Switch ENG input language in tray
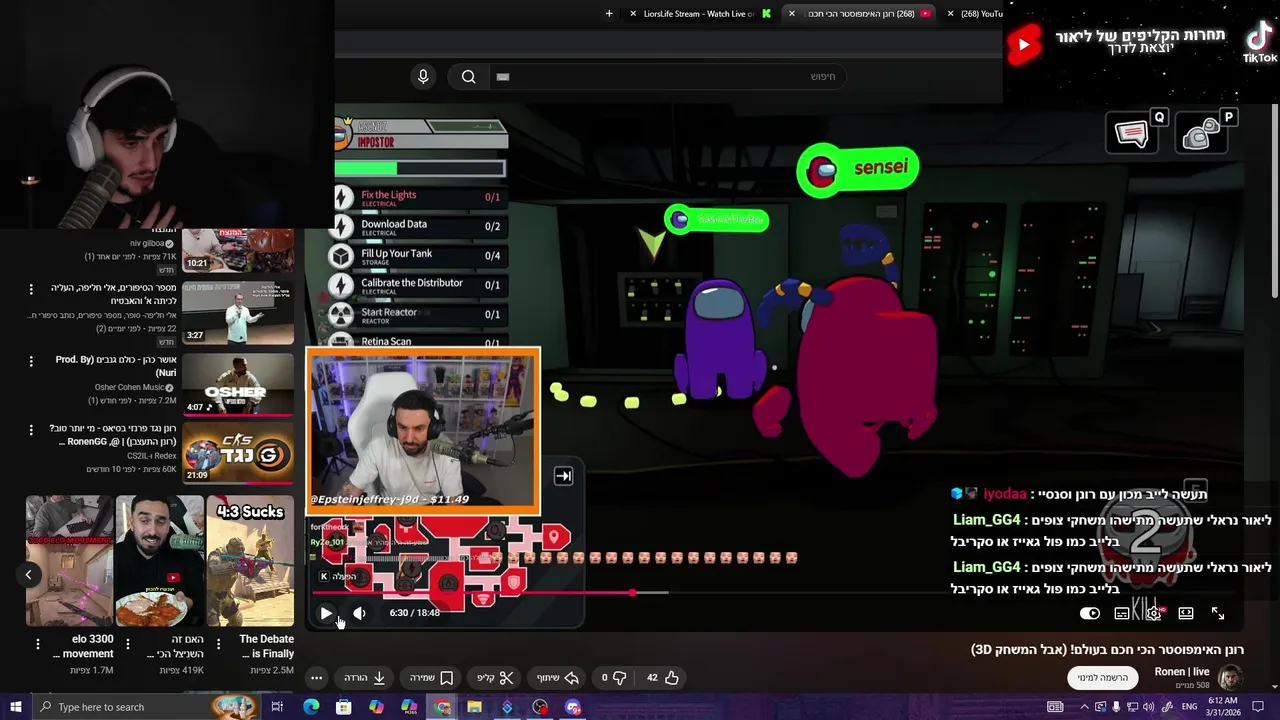This screenshot has width=1280, height=720. (1189, 707)
